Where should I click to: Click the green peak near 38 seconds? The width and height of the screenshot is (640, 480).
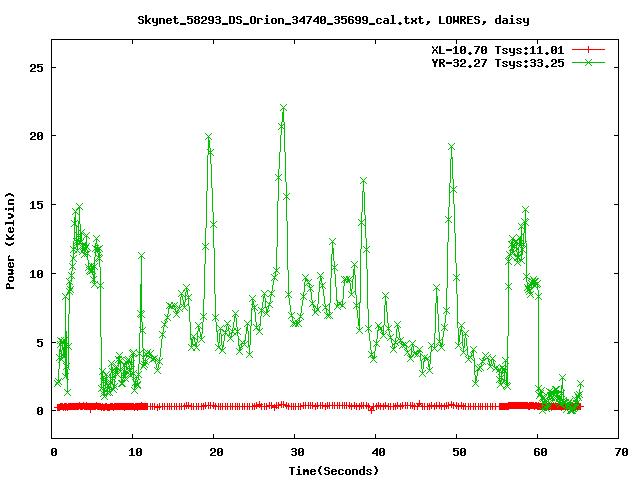(363, 180)
